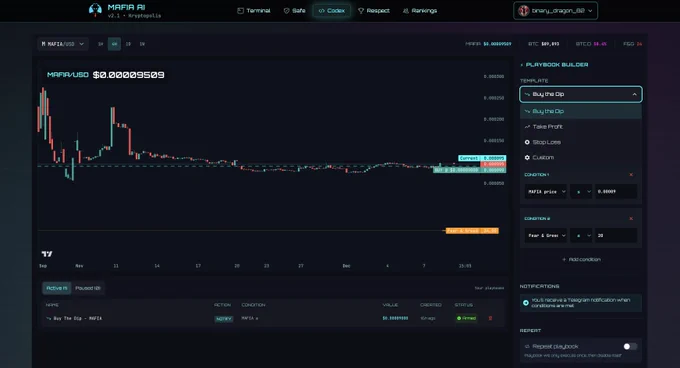Open the Respect nav tab
The width and height of the screenshot is (680, 368).
(374, 10)
